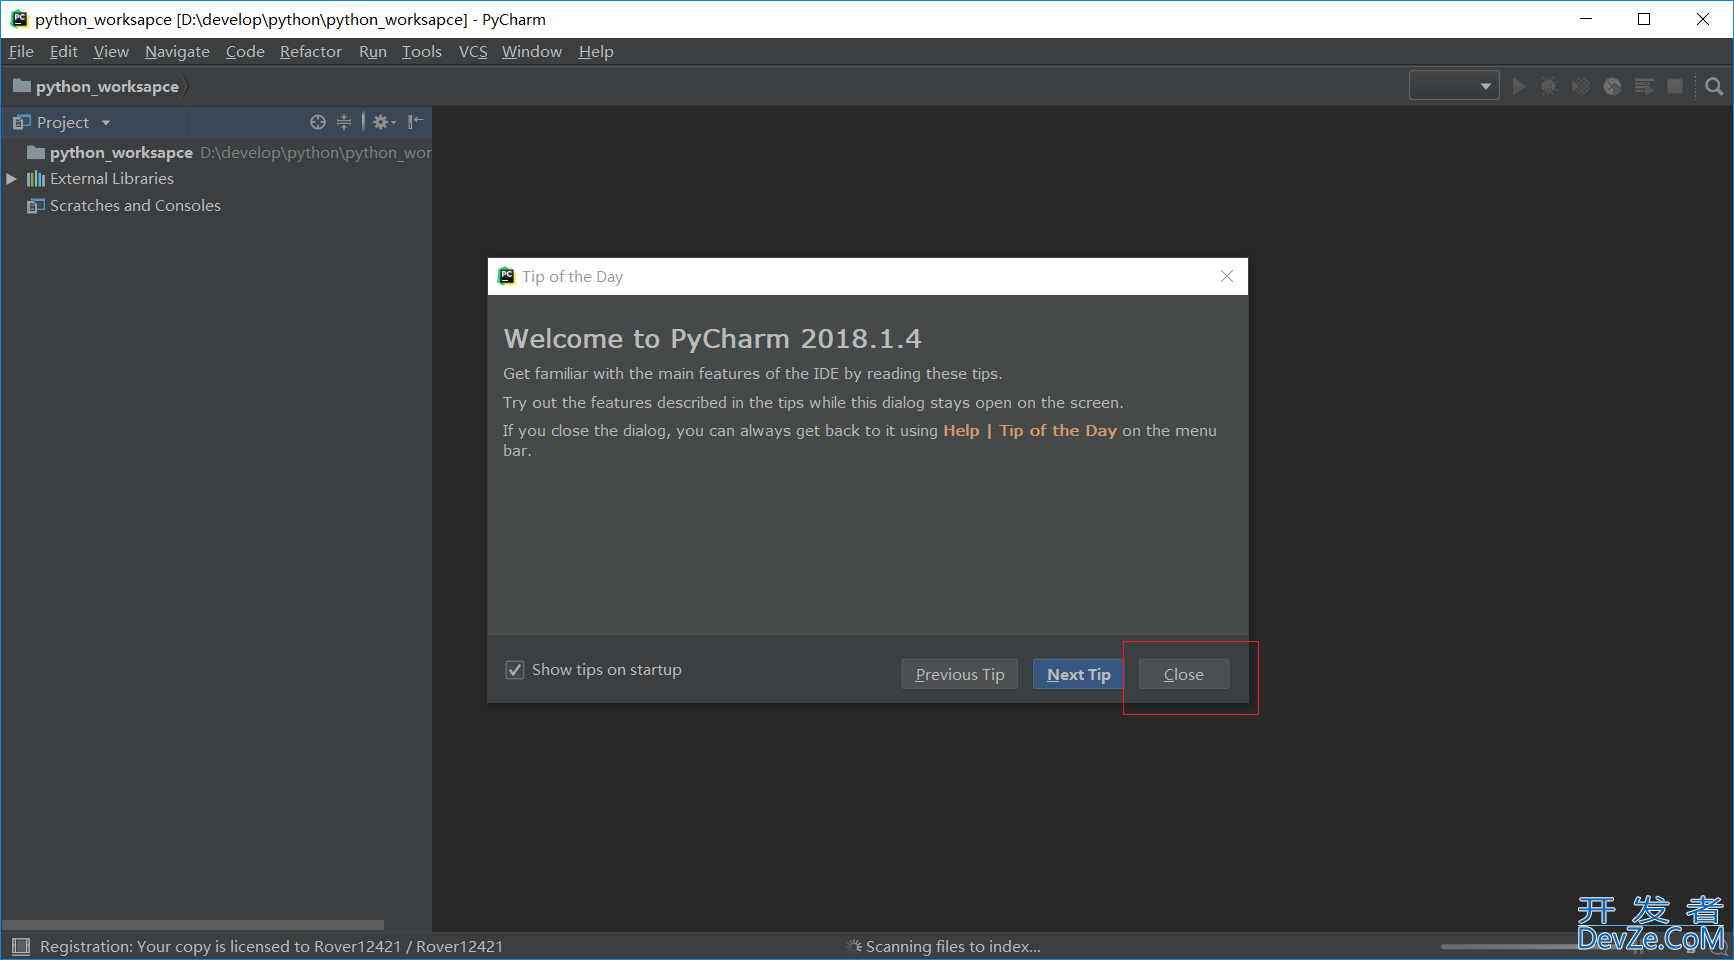Click the Next Tip button

pyautogui.click(x=1078, y=674)
